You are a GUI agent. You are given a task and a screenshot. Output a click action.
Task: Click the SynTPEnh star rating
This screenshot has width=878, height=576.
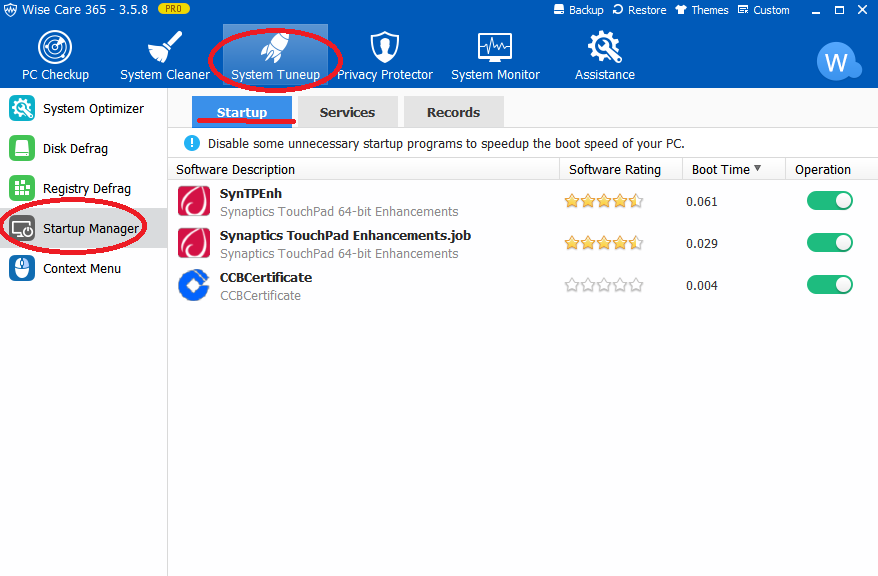[x=604, y=201]
